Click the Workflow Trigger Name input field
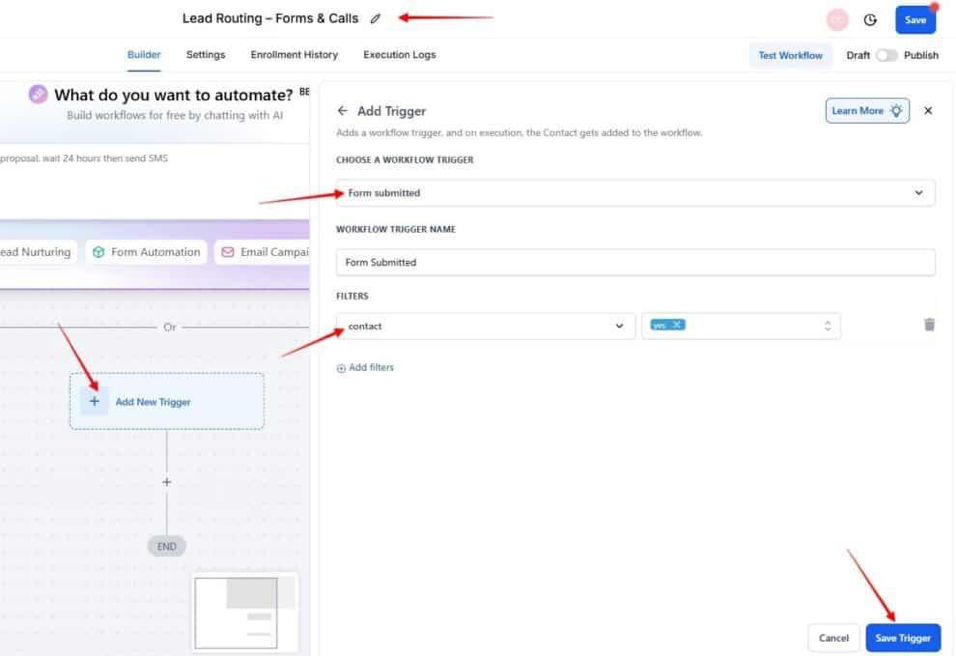Screen dimensions: 956x656 tap(635, 262)
